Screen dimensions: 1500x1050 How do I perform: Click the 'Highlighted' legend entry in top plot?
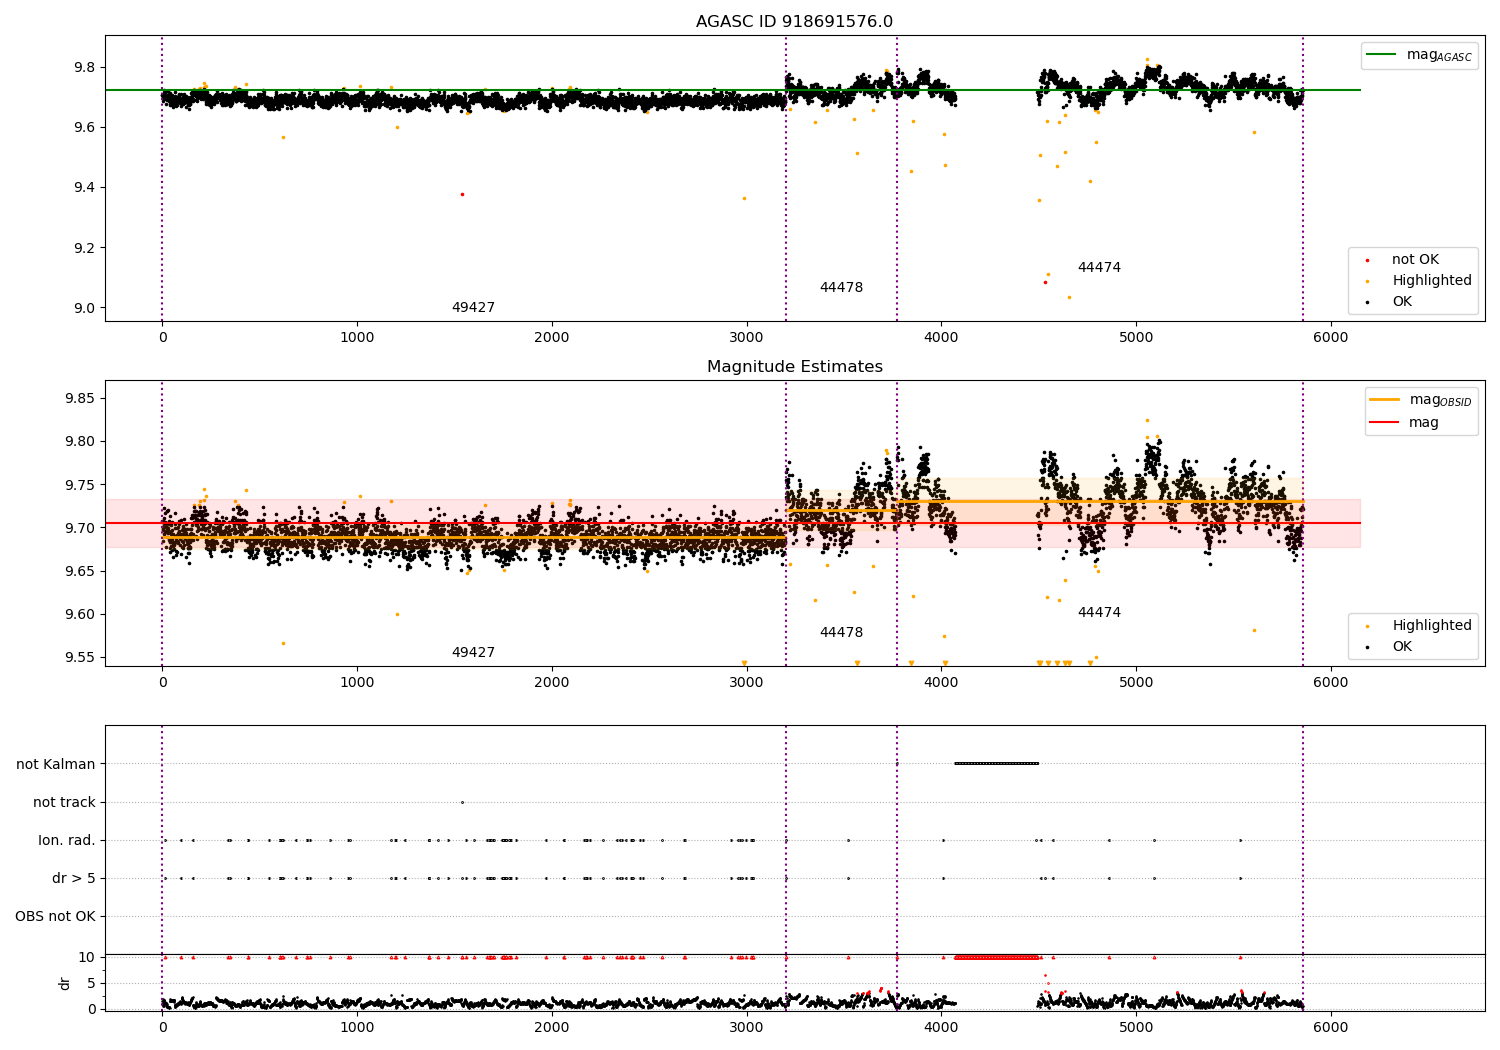pos(1418,280)
